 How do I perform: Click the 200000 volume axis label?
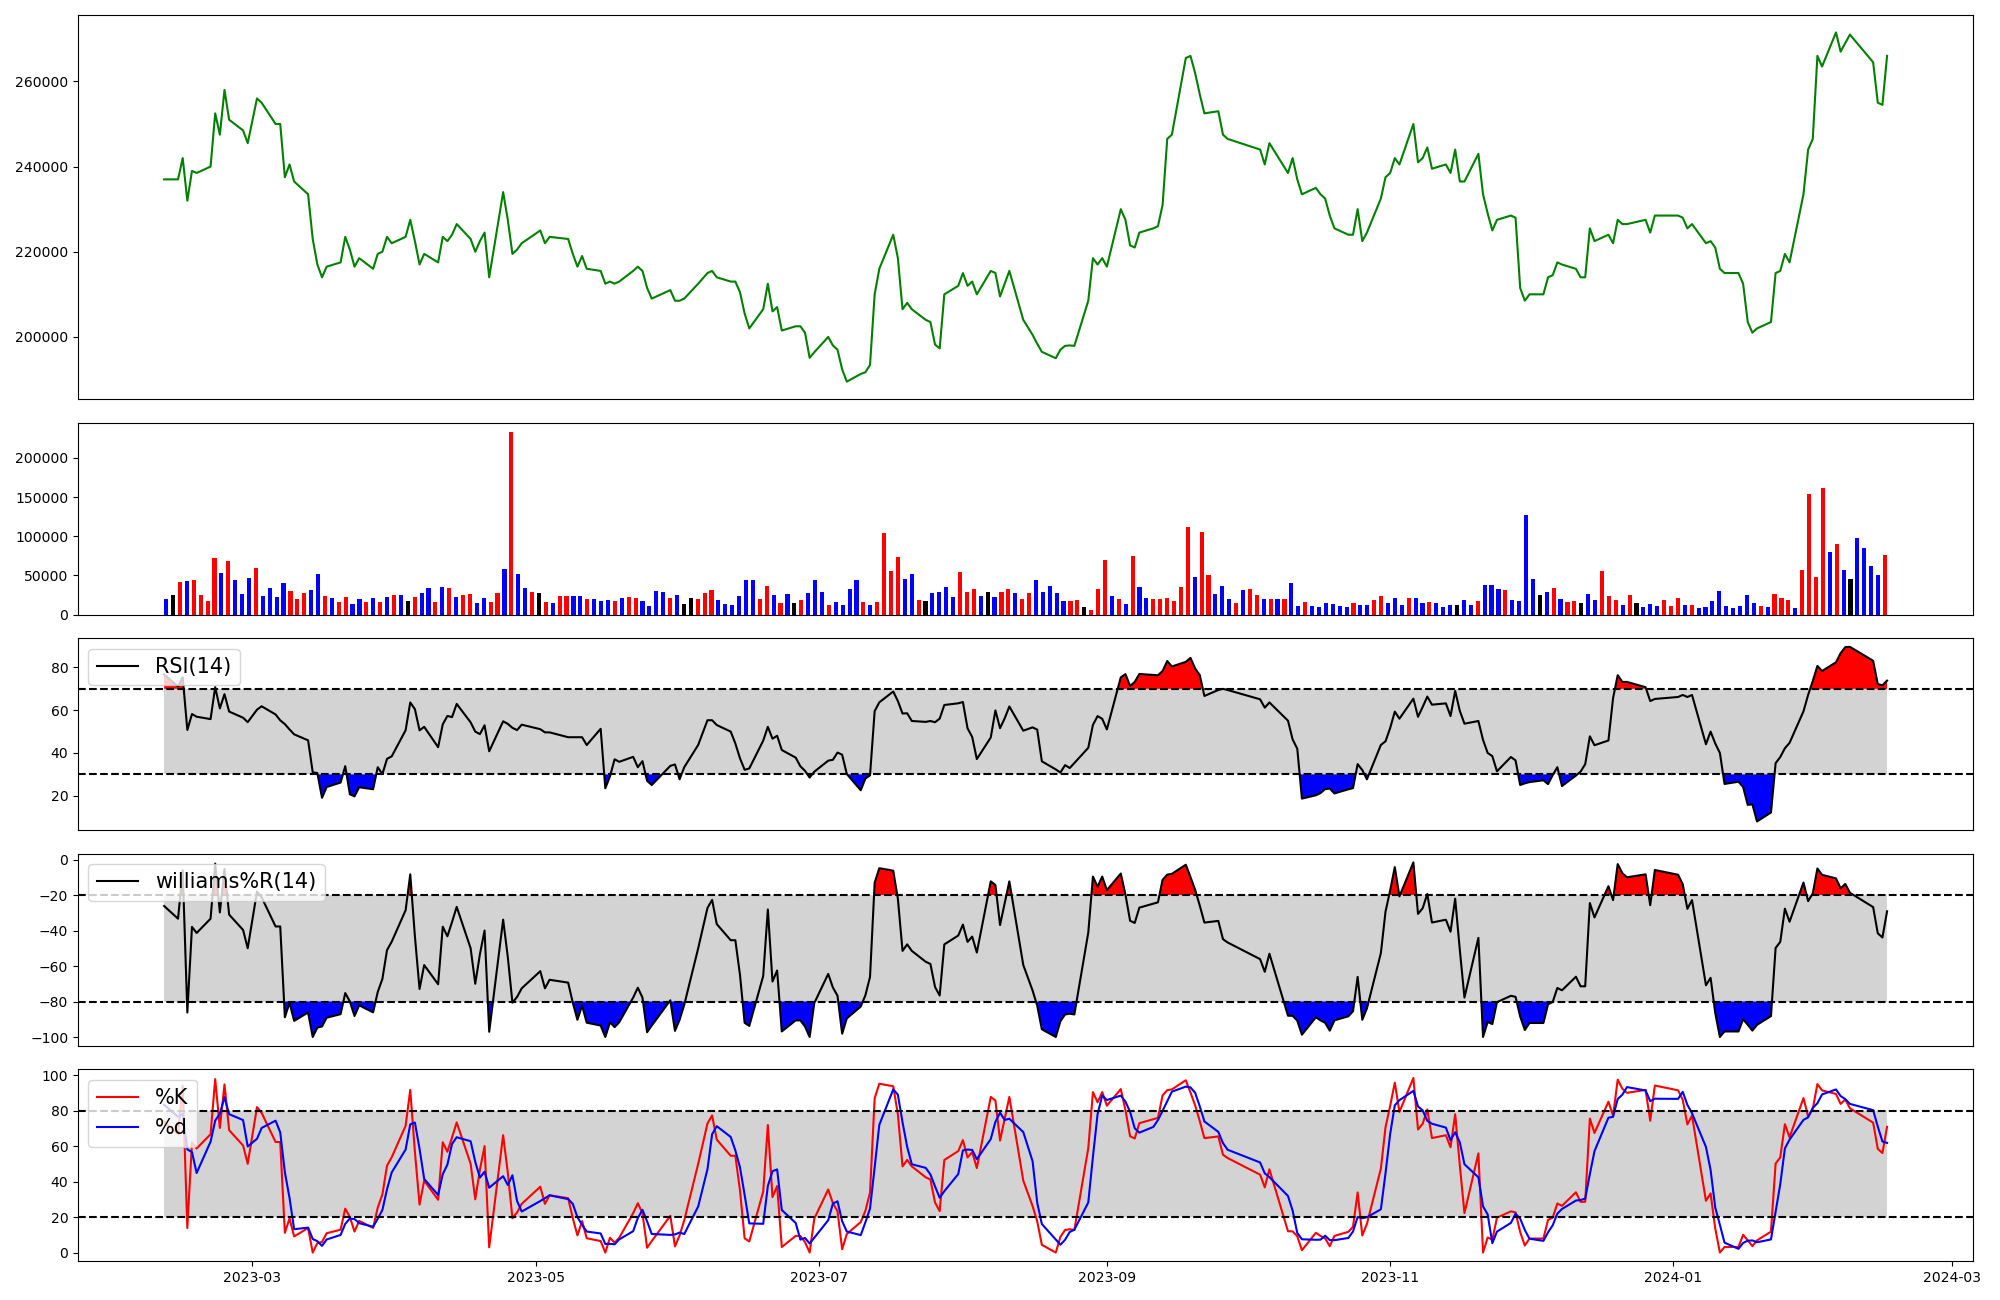click(41, 459)
